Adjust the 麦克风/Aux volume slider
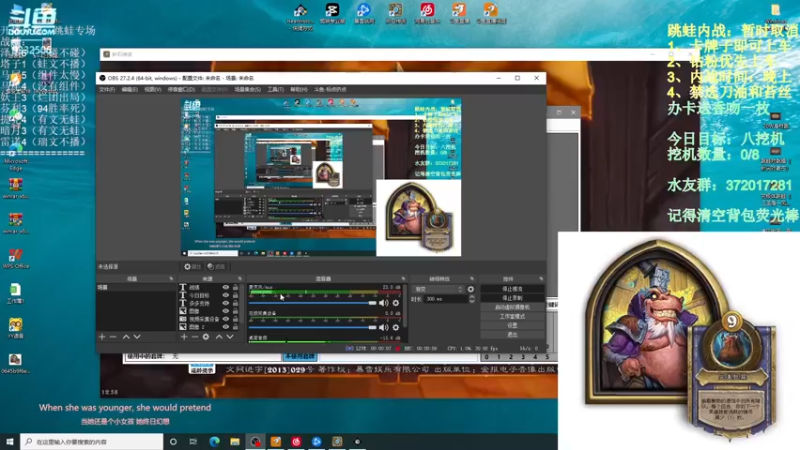 (x=312, y=303)
